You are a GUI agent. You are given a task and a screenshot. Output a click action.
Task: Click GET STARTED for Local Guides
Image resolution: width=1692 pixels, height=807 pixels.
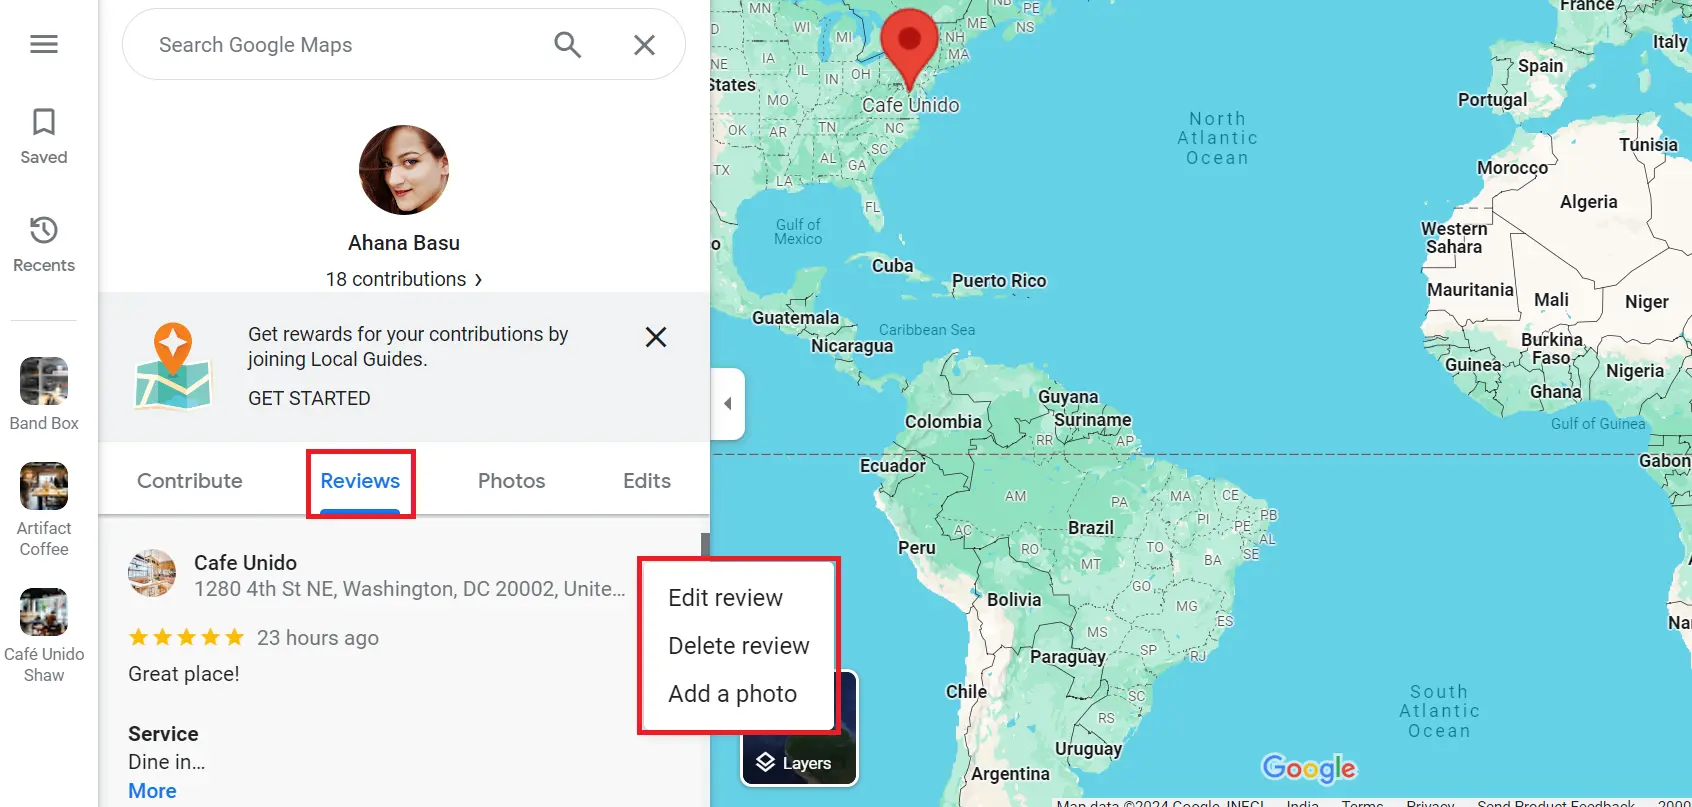pos(309,398)
